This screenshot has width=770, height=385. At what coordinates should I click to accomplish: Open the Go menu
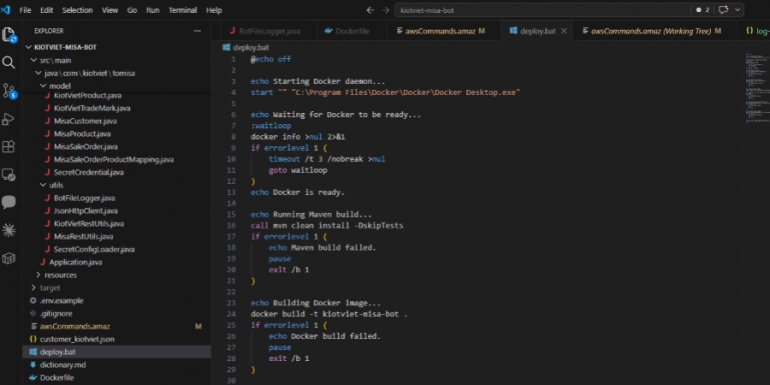click(132, 10)
